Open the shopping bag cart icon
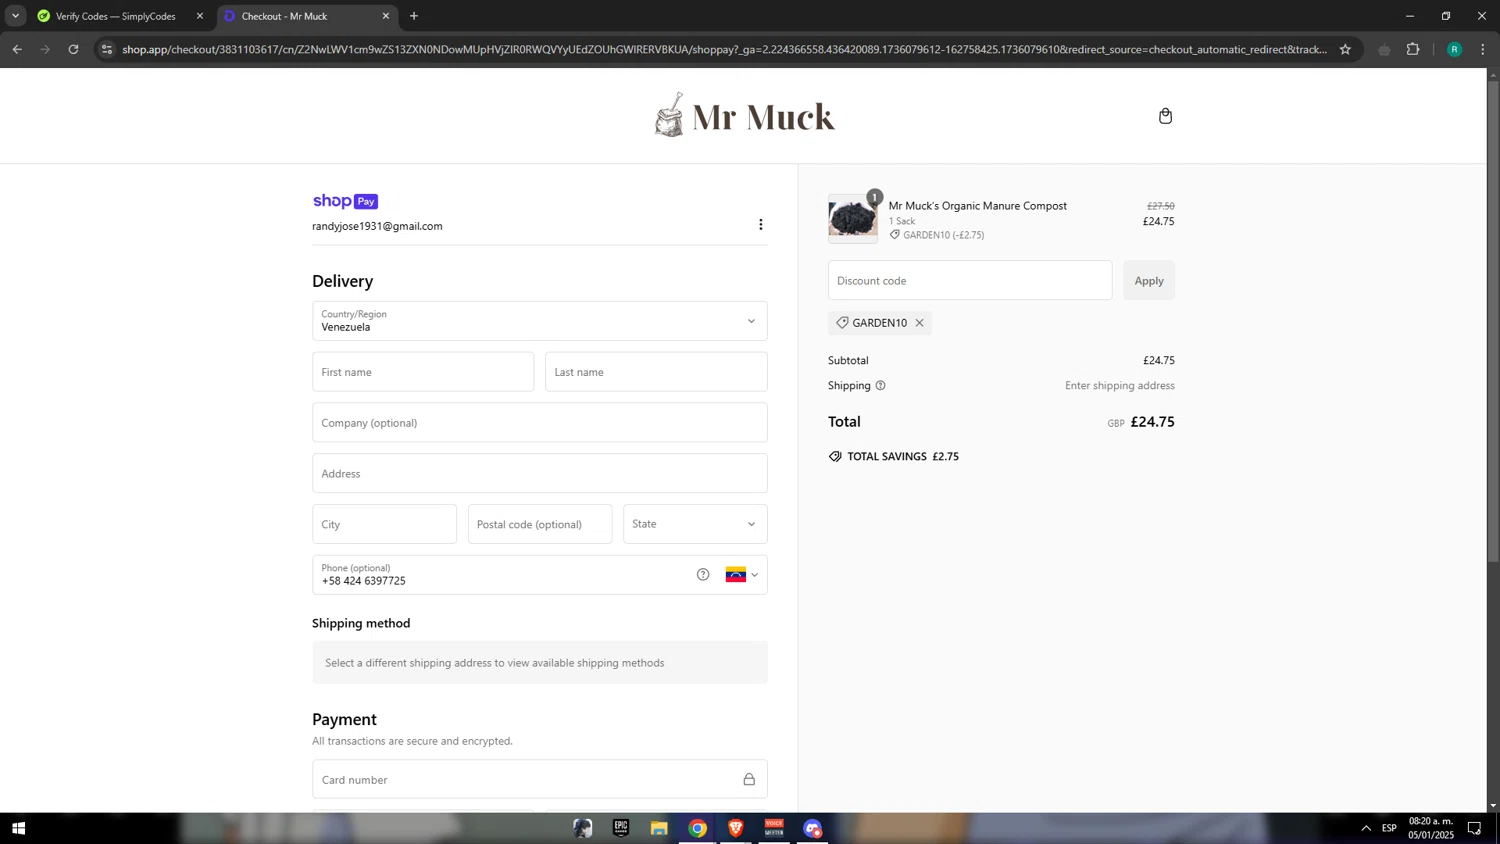This screenshot has width=1500, height=844. pyautogui.click(x=1165, y=116)
